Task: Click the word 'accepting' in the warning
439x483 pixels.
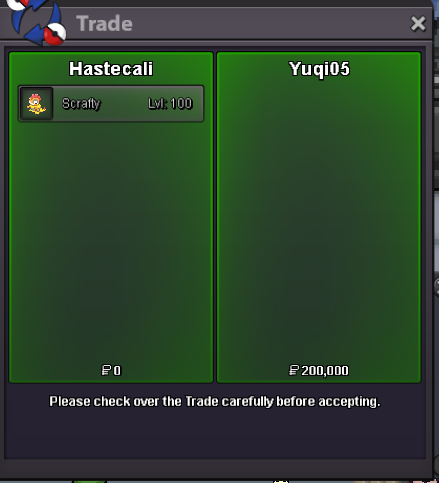Action: point(349,402)
